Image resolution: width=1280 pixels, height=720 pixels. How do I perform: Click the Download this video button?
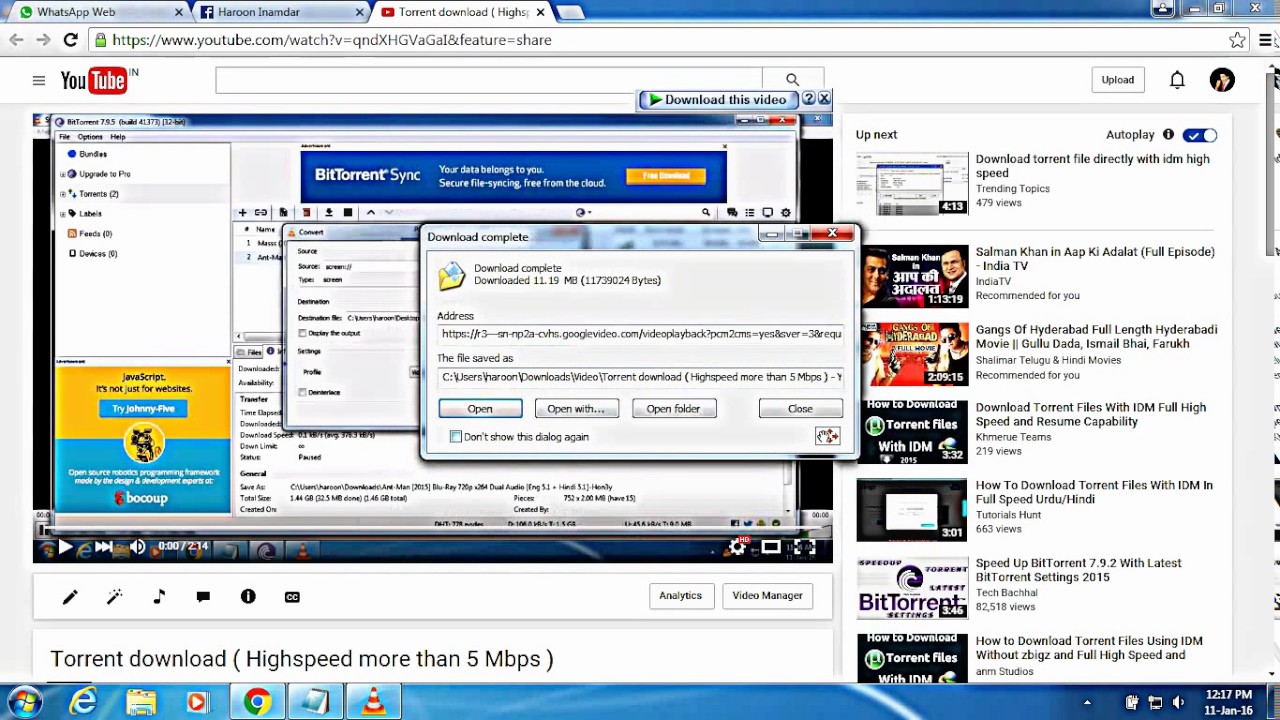click(x=717, y=99)
